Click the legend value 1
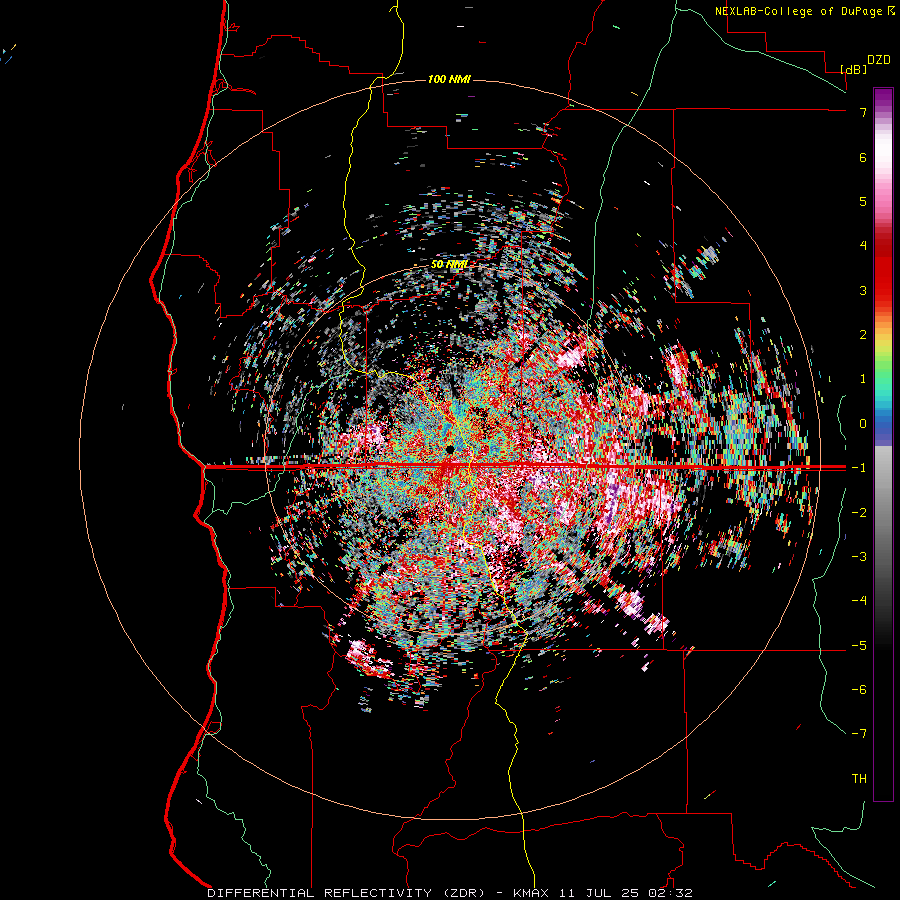 (863, 379)
